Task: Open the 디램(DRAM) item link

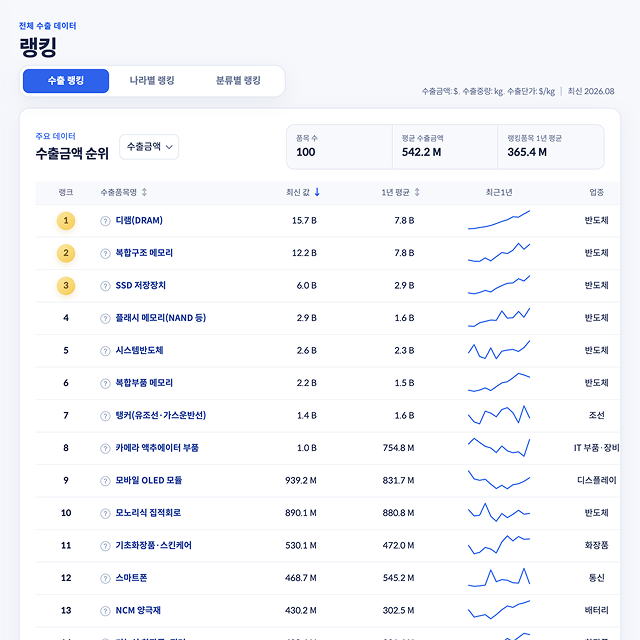Action: (139, 220)
